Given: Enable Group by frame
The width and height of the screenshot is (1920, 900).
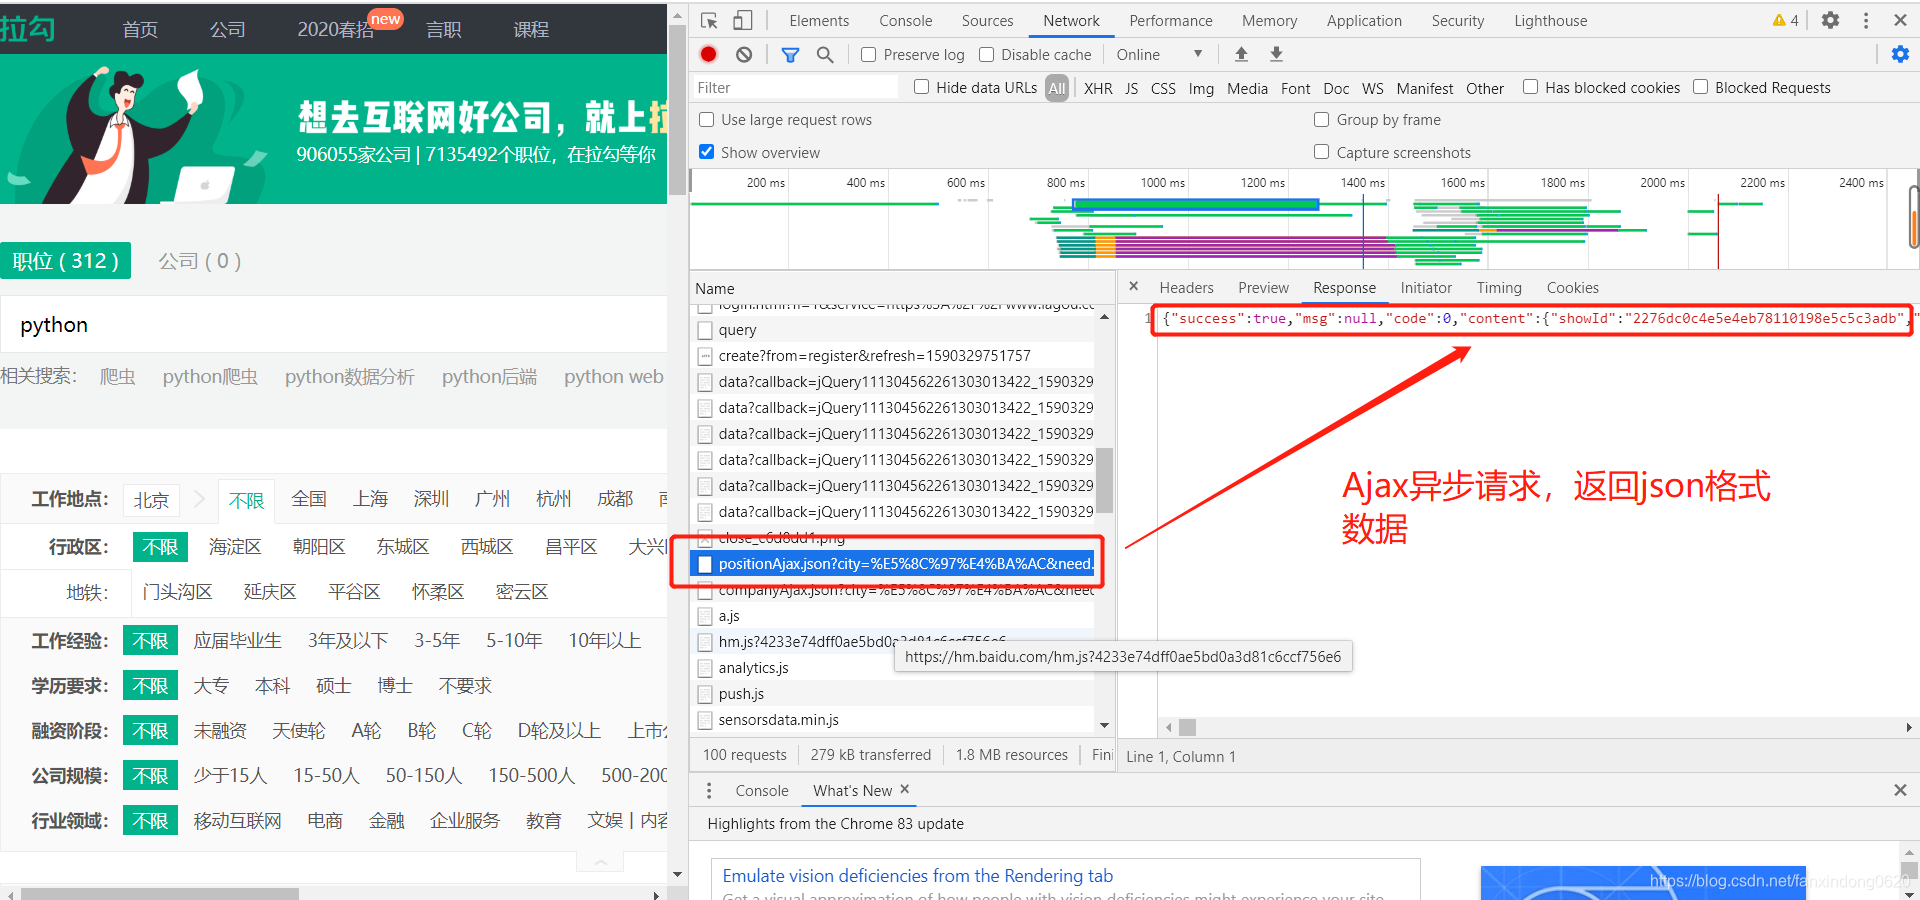Looking at the screenshot, I should (1321, 120).
